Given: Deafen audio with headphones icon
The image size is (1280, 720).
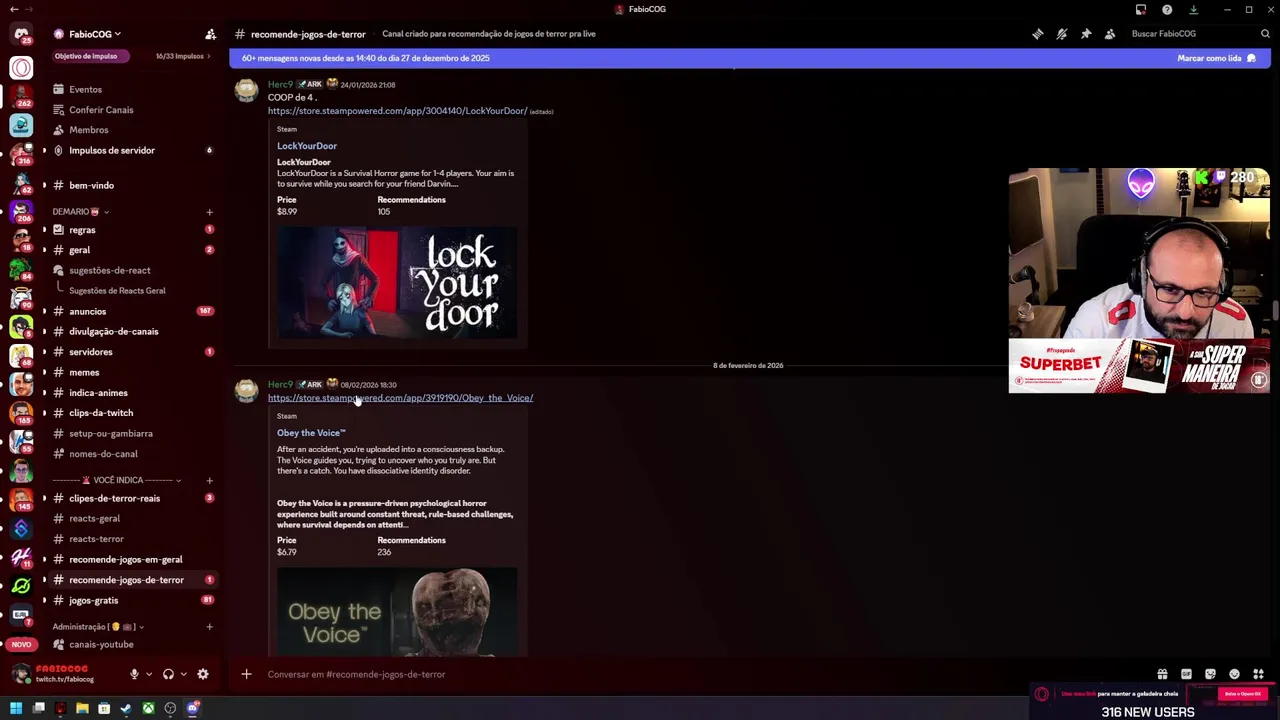Looking at the screenshot, I should pyautogui.click(x=168, y=674).
